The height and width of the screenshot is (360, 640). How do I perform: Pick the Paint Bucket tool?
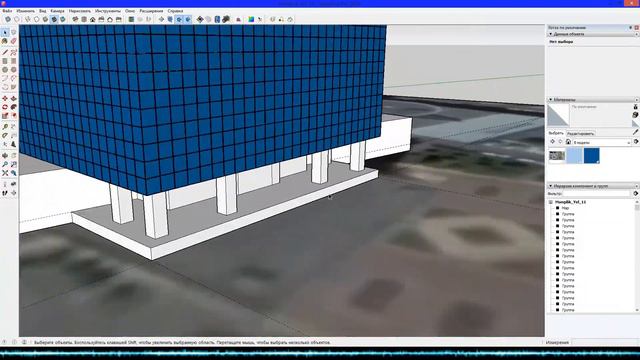point(5,41)
